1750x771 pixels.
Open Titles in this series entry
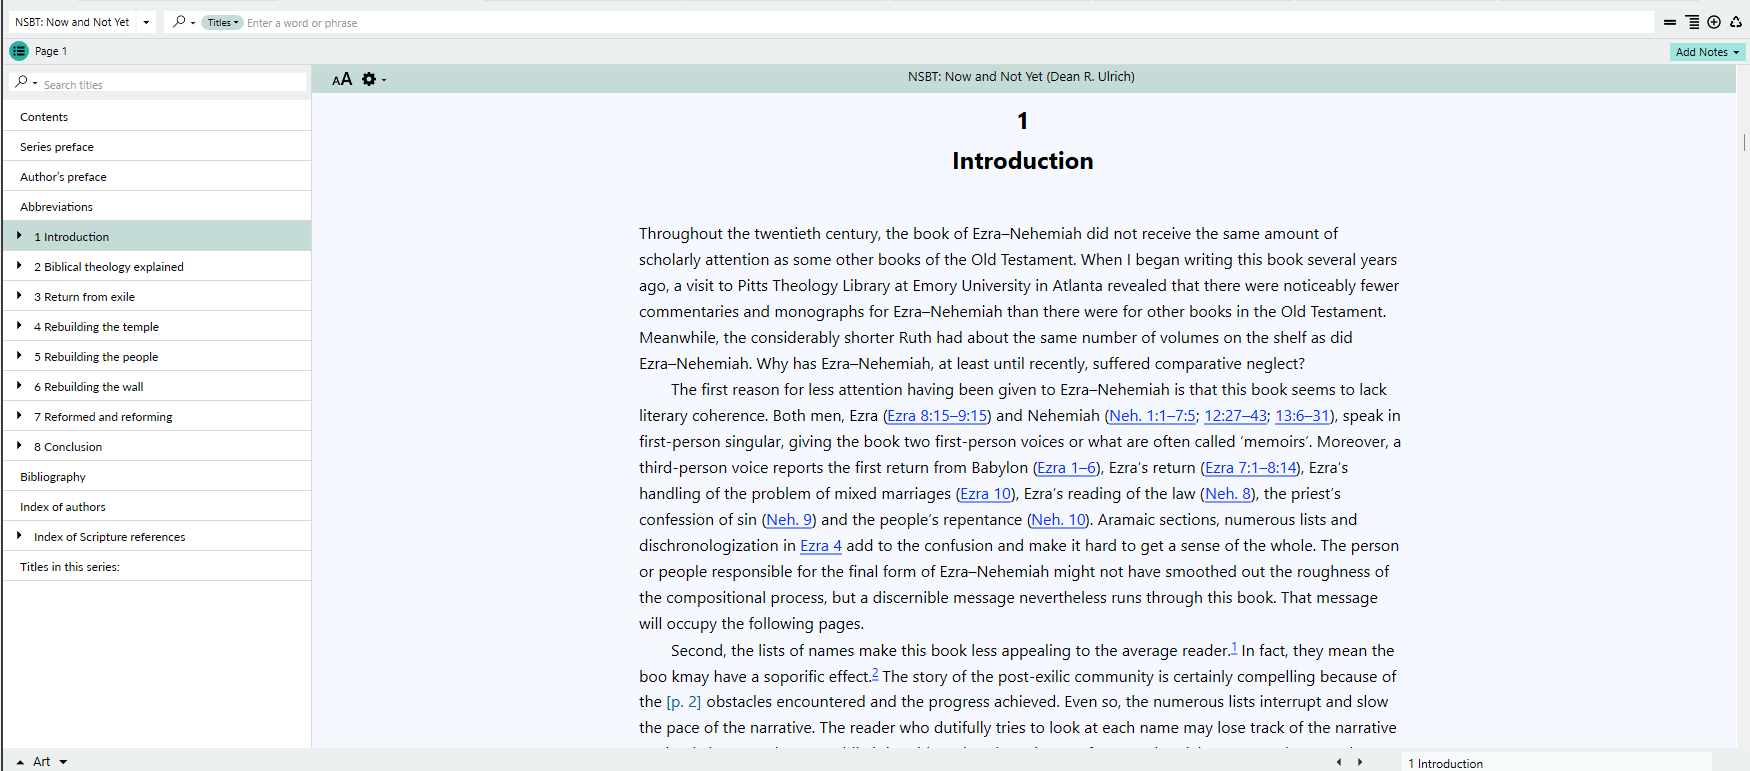[x=157, y=566]
